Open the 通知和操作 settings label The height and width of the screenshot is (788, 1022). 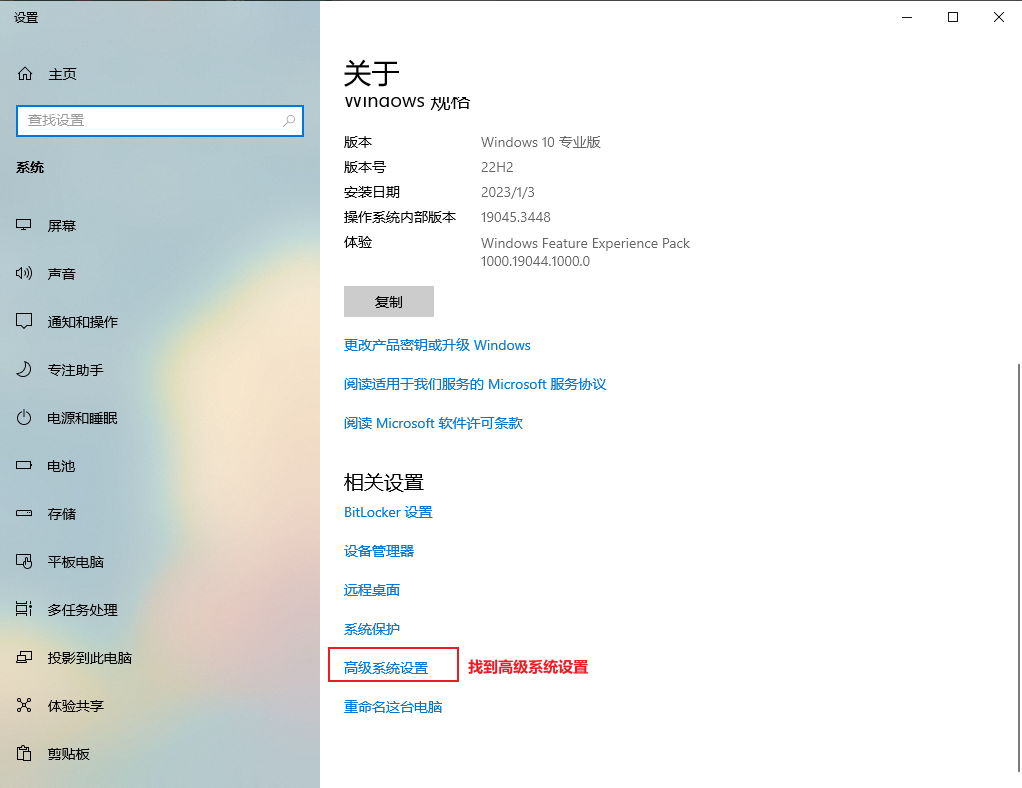82,322
